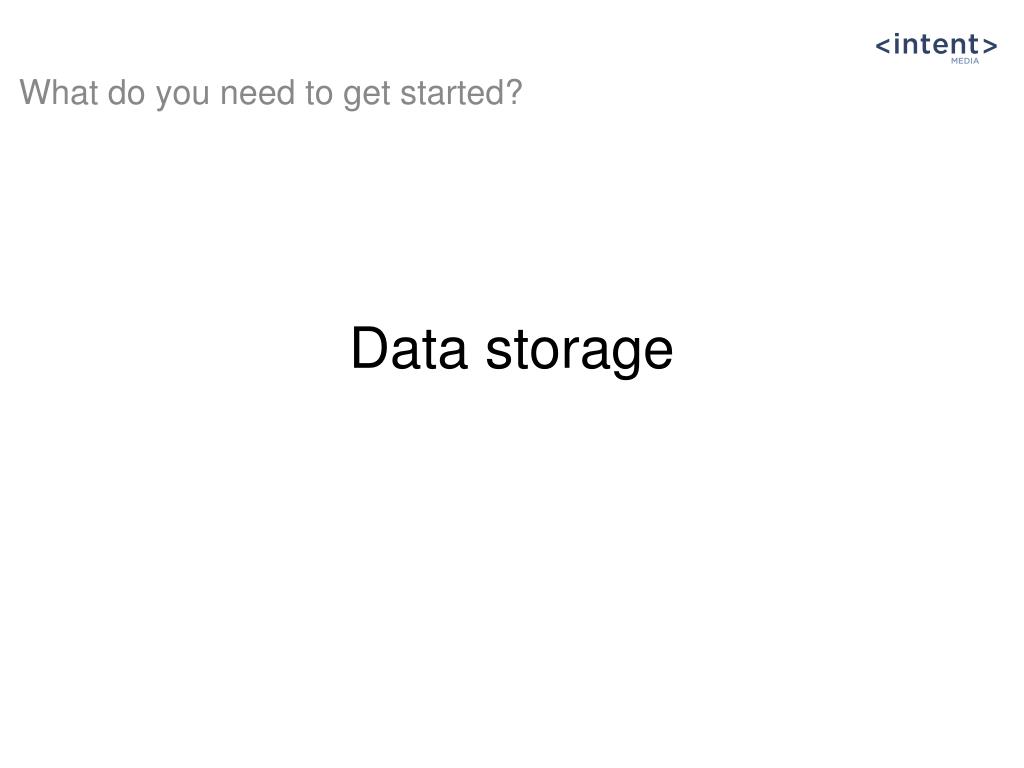Image resolution: width=1024 pixels, height=768 pixels.
Task: Select the slide title "What do you need to get started?"
Action: pos(271,93)
